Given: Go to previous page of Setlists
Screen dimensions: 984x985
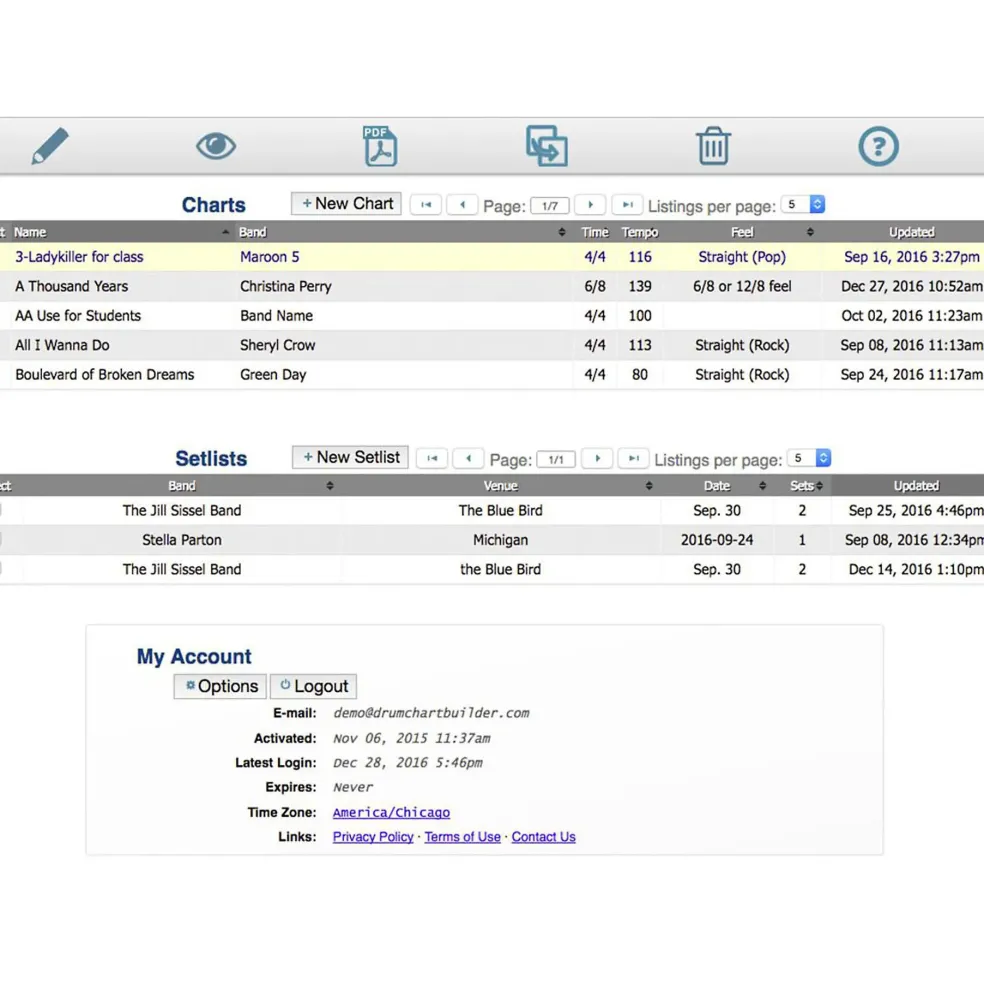Looking at the screenshot, I should tap(468, 459).
